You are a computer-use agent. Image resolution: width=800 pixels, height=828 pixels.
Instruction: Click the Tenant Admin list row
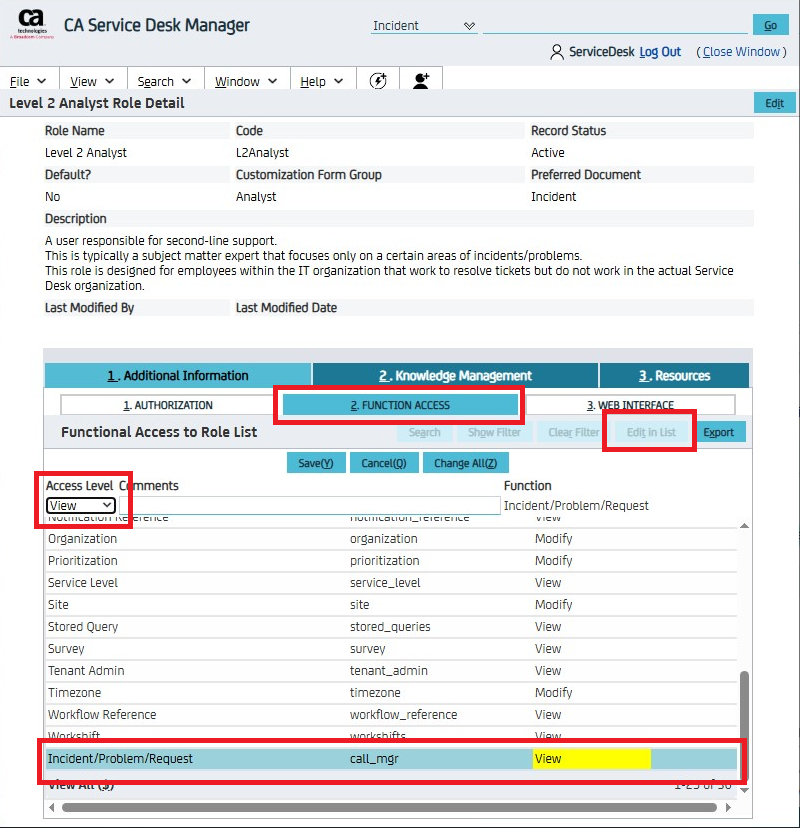(391, 671)
